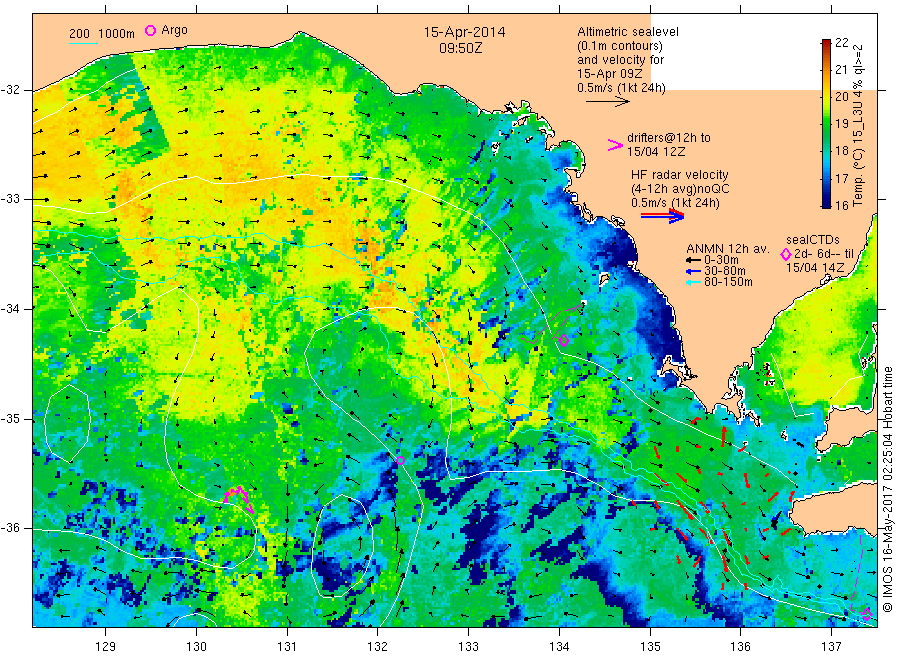Viewport: 900px width, 660px height.
Task: Click the temperature color bar
Action: (826, 123)
